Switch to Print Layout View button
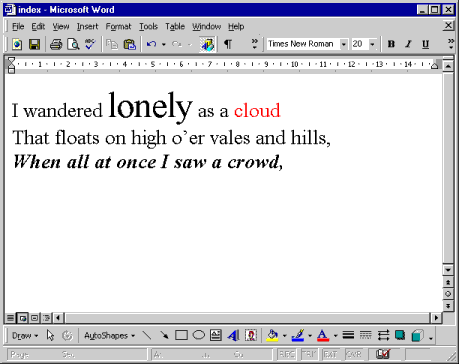459x364 pixels. pyautogui.click(x=34, y=318)
